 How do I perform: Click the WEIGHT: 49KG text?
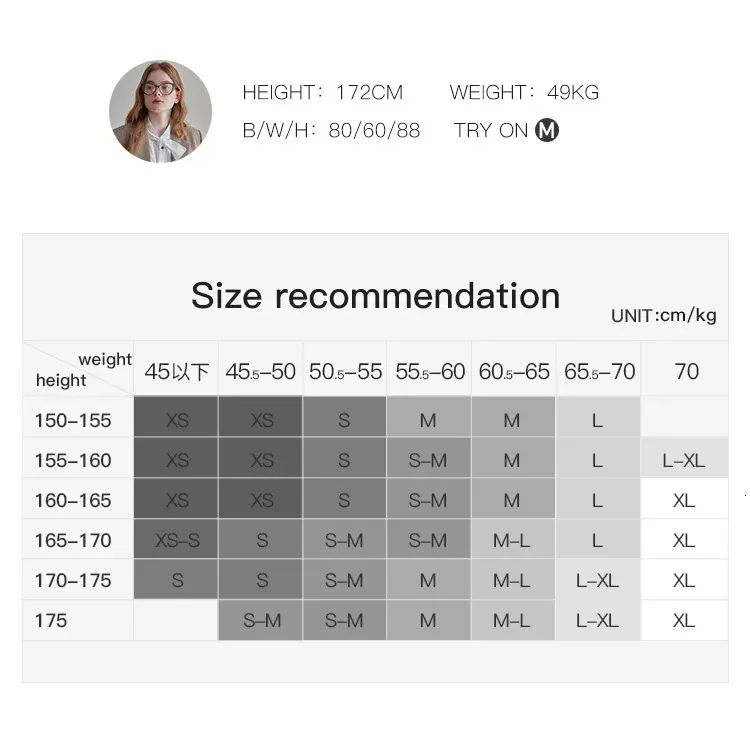[x=524, y=92]
